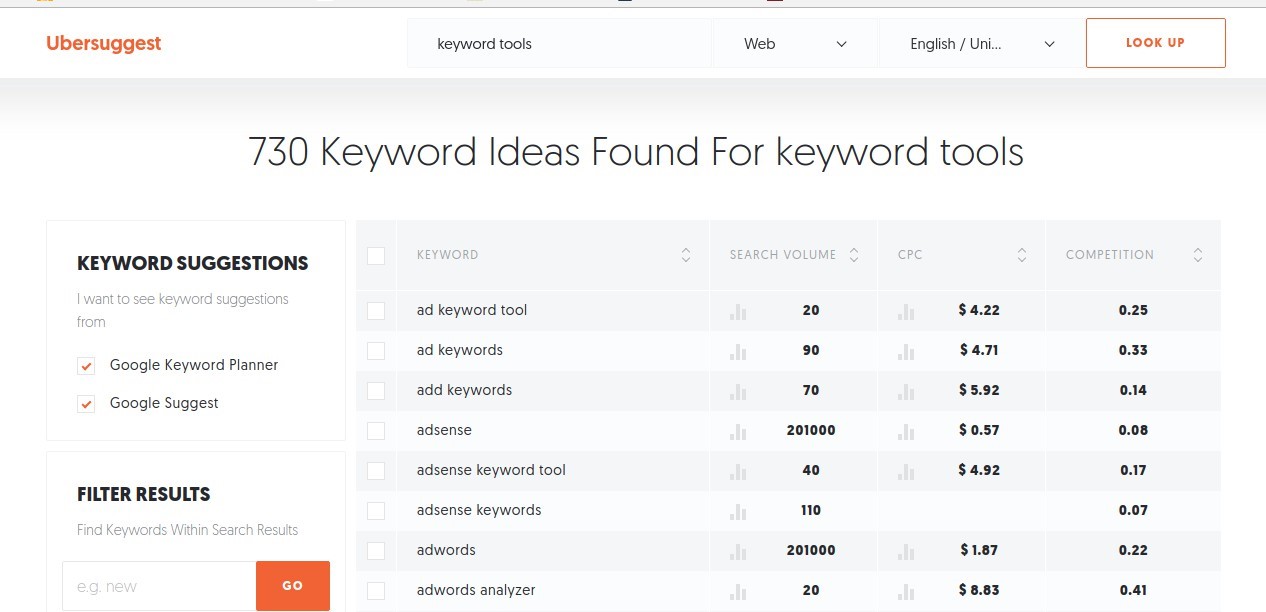
Task: Toggle the Google Suggest checkbox
Action: [x=86, y=404]
